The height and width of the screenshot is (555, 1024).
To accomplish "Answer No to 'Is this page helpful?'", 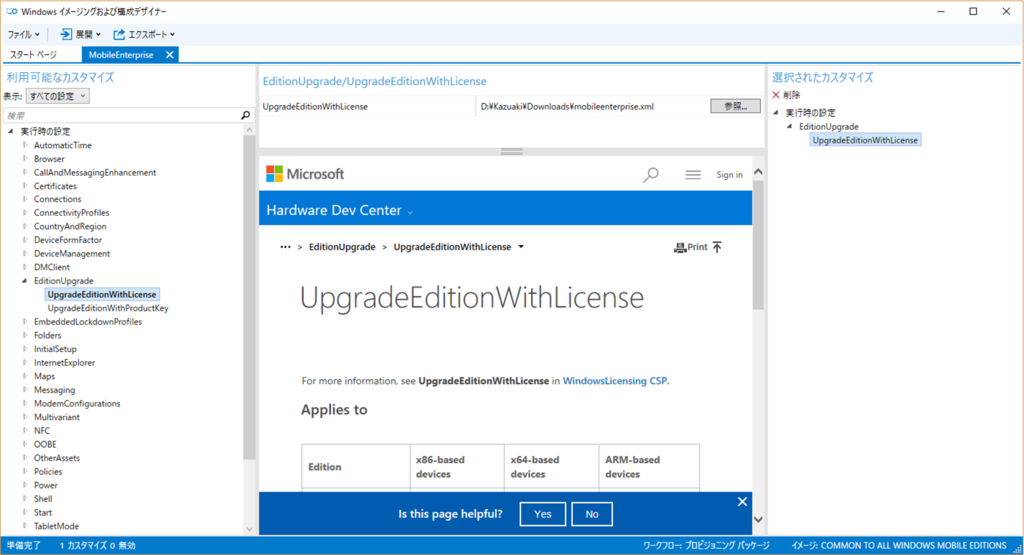I will (x=592, y=514).
